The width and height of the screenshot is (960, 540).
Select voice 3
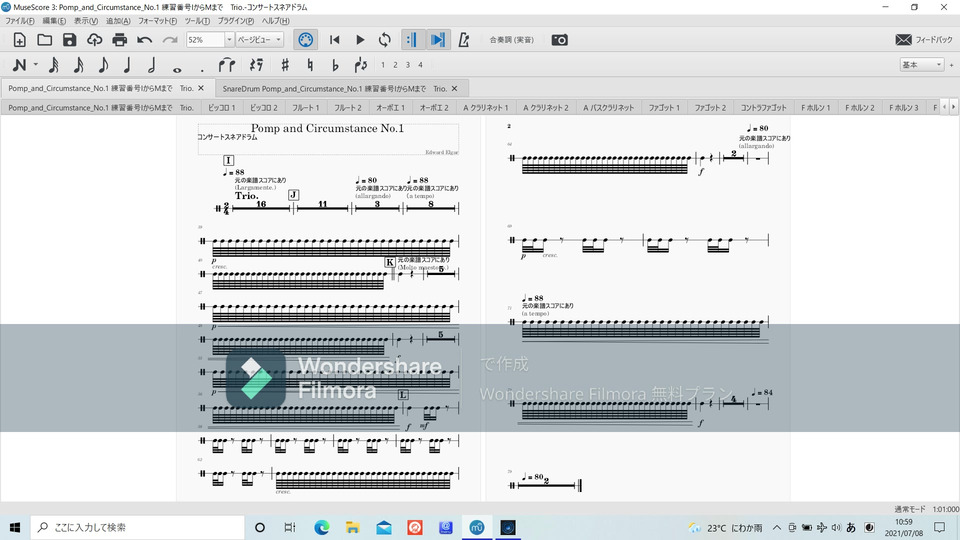point(408,65)
